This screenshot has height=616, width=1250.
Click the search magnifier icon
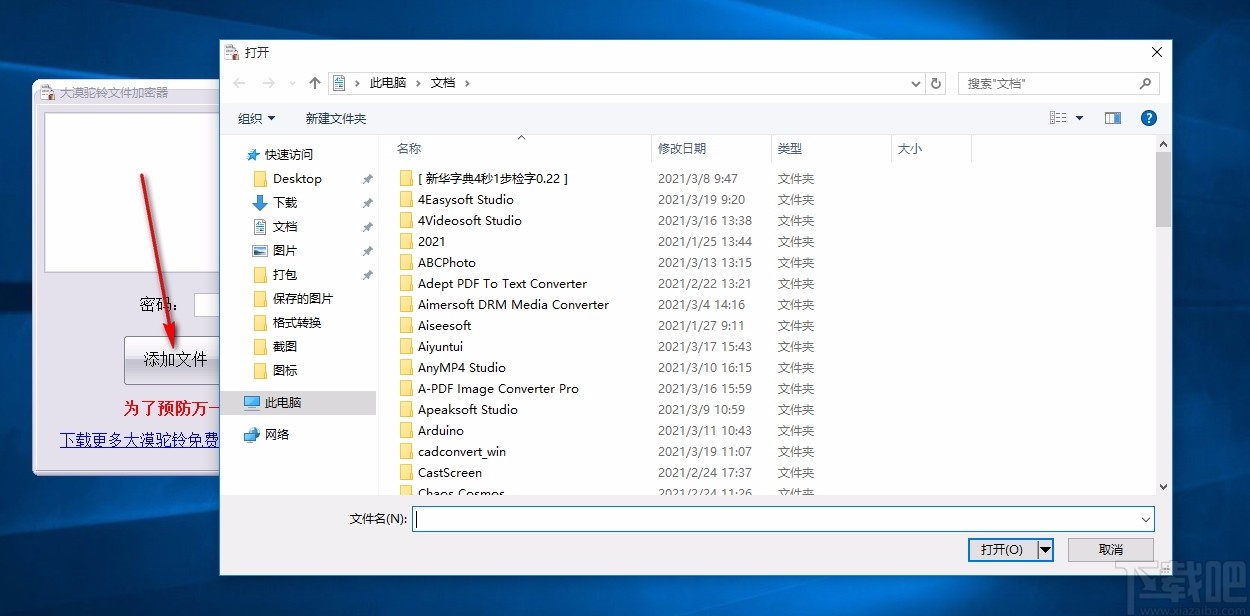1145,83
